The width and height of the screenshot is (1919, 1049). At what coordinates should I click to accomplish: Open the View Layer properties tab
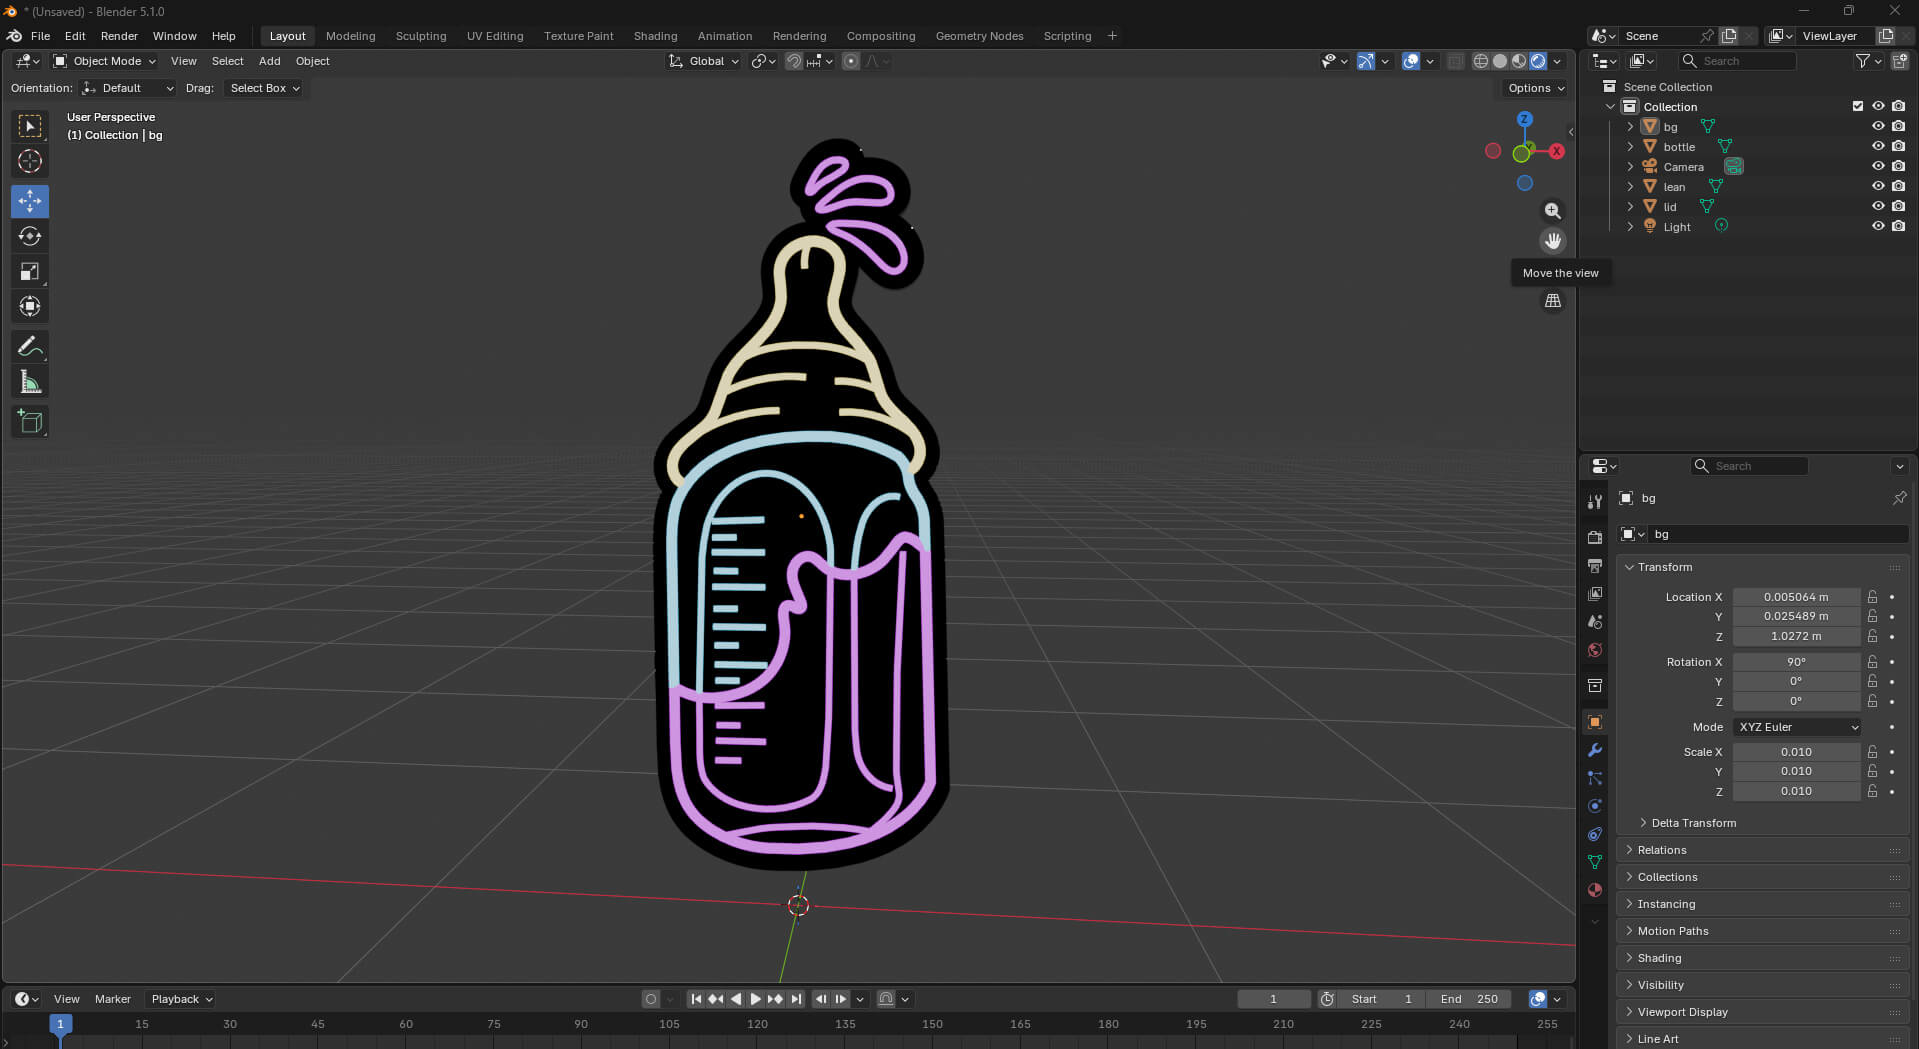click(x=1595, y=594)
